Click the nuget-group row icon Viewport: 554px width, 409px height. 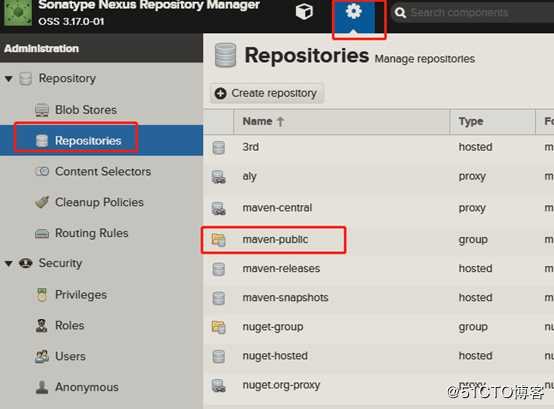click(x=219, y=327)
